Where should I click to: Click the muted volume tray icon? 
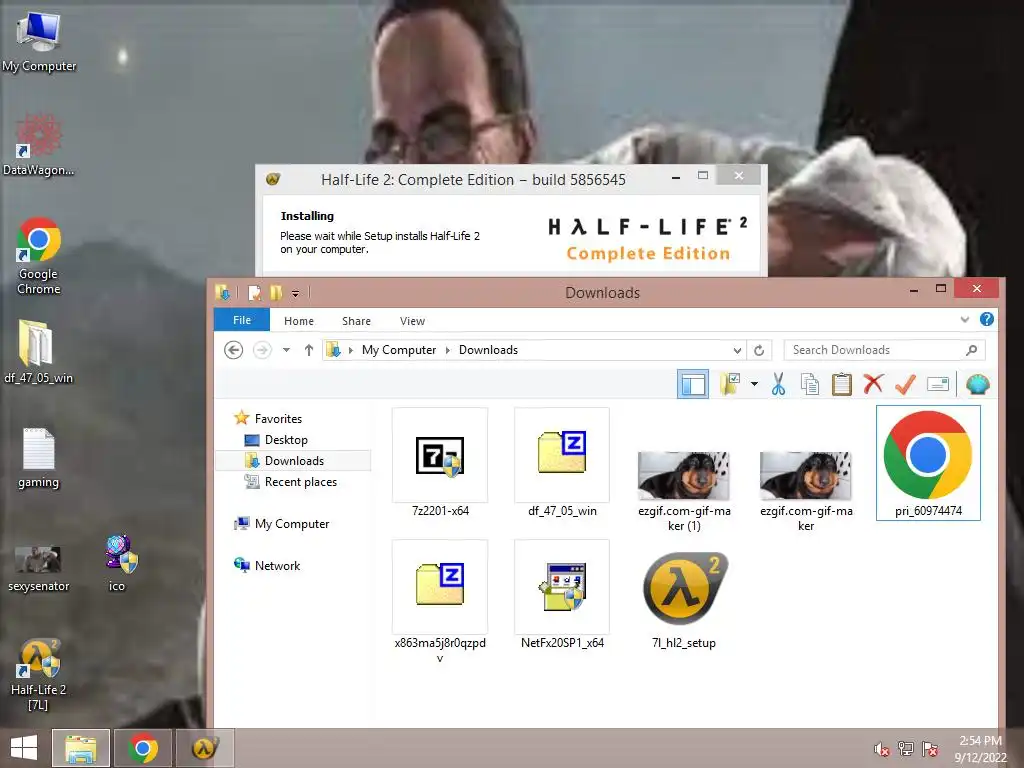tap(882, 749)
